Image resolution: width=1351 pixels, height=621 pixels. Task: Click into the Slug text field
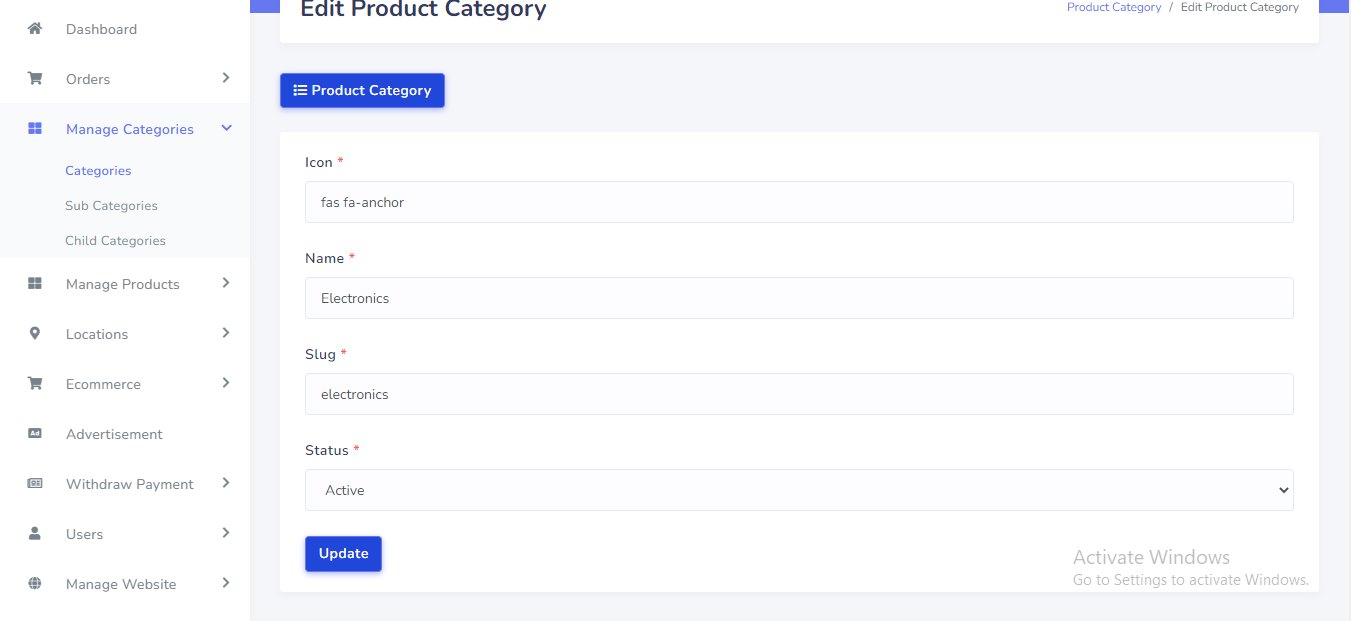pyautogui.click(x=798, y=394)
